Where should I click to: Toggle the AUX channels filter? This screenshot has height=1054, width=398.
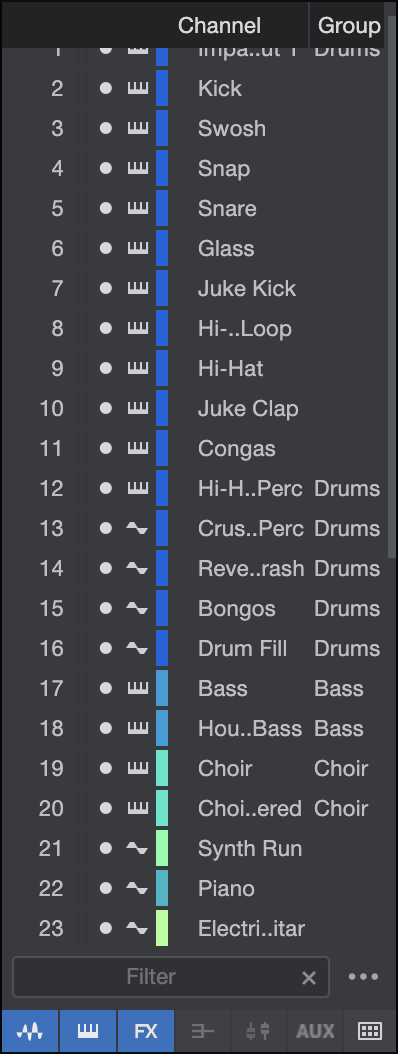[x=315, y=1031]
